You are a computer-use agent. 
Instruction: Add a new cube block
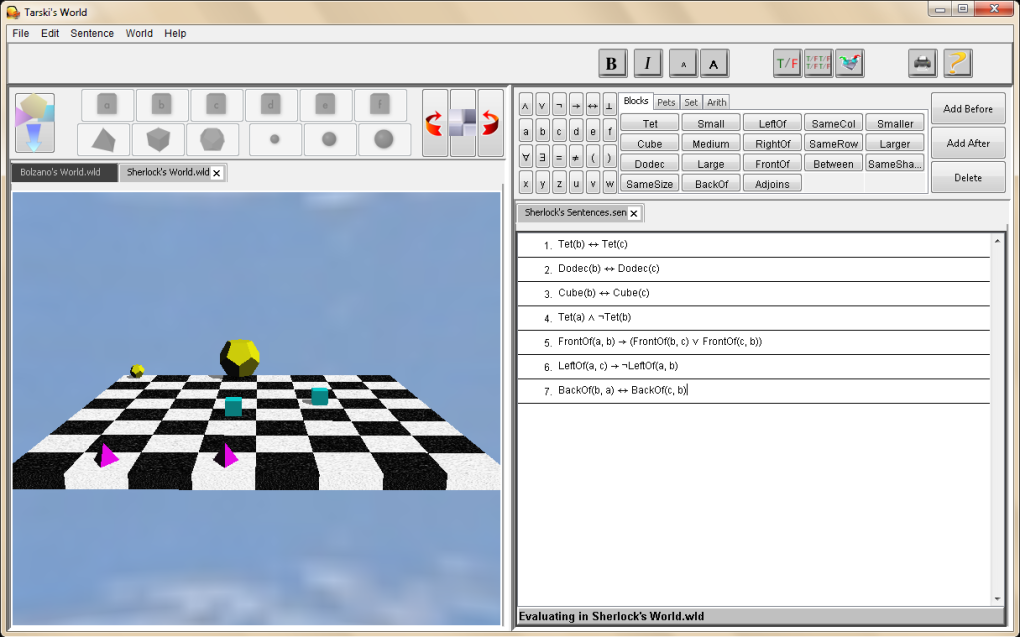tap(158, 139)
